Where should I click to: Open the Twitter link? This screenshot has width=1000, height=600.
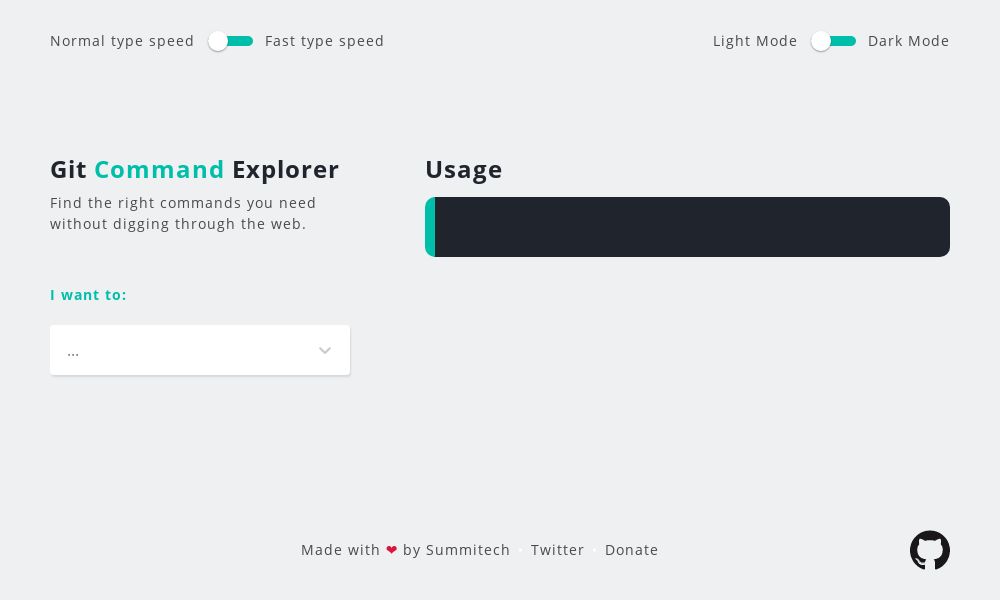[558, 549]
